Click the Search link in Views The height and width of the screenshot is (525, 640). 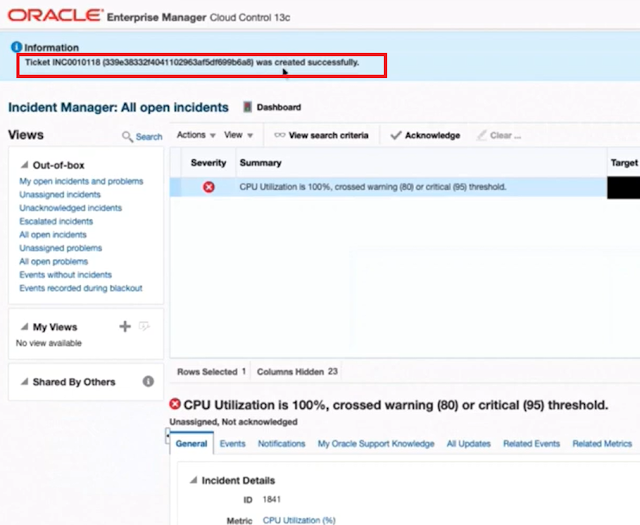pyautogui.click(x=149, y=137)
